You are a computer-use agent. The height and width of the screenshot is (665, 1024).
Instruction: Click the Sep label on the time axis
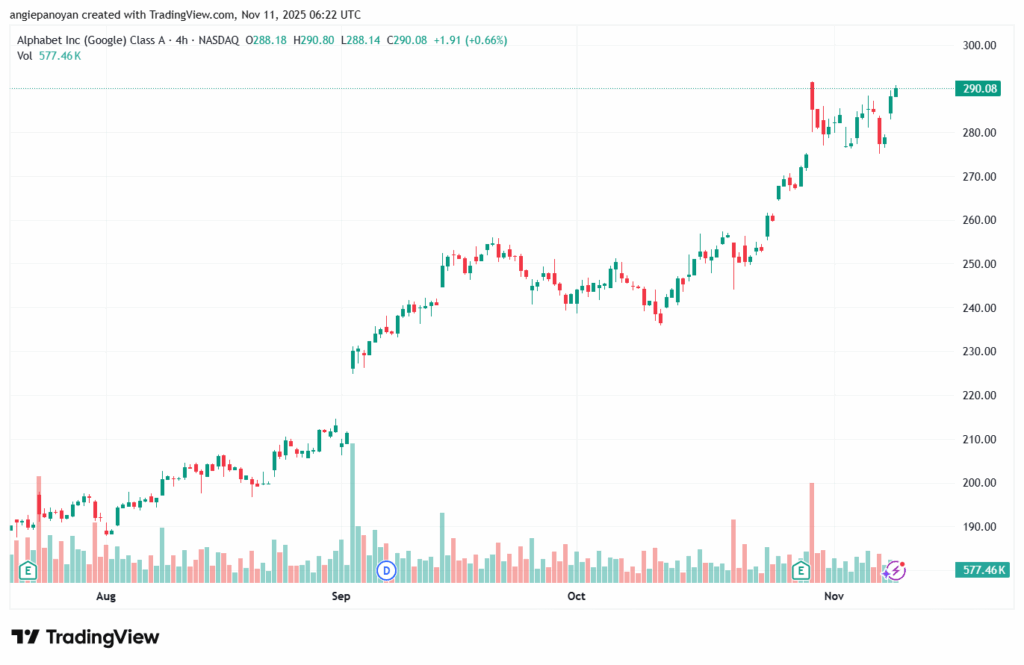pyautogui.click(x=341, y=596)
